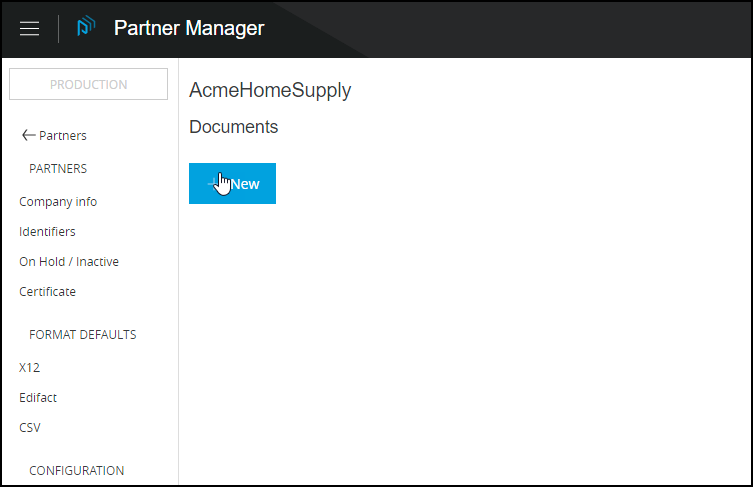753x487 pixels.
Task: Open the hamburger navigation menu
Action: 30,29
